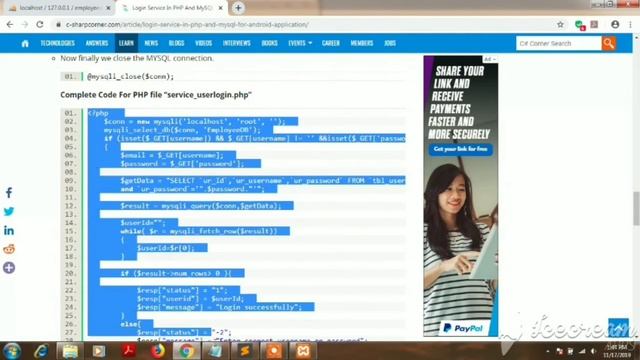Screen dimensions: 640x360
Task: Open XAMPP from taskbar
Action: pyautogui.click(x=303, y=351)
